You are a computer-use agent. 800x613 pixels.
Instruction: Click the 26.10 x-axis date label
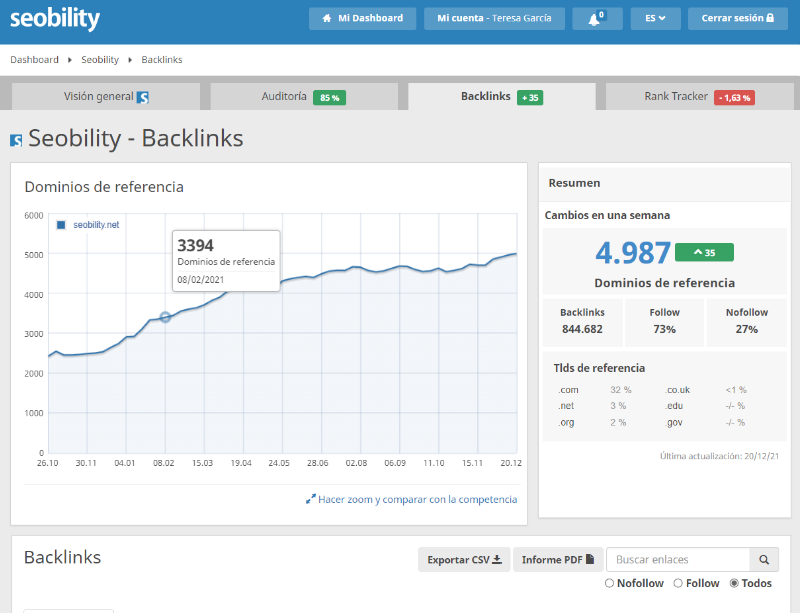47,463
